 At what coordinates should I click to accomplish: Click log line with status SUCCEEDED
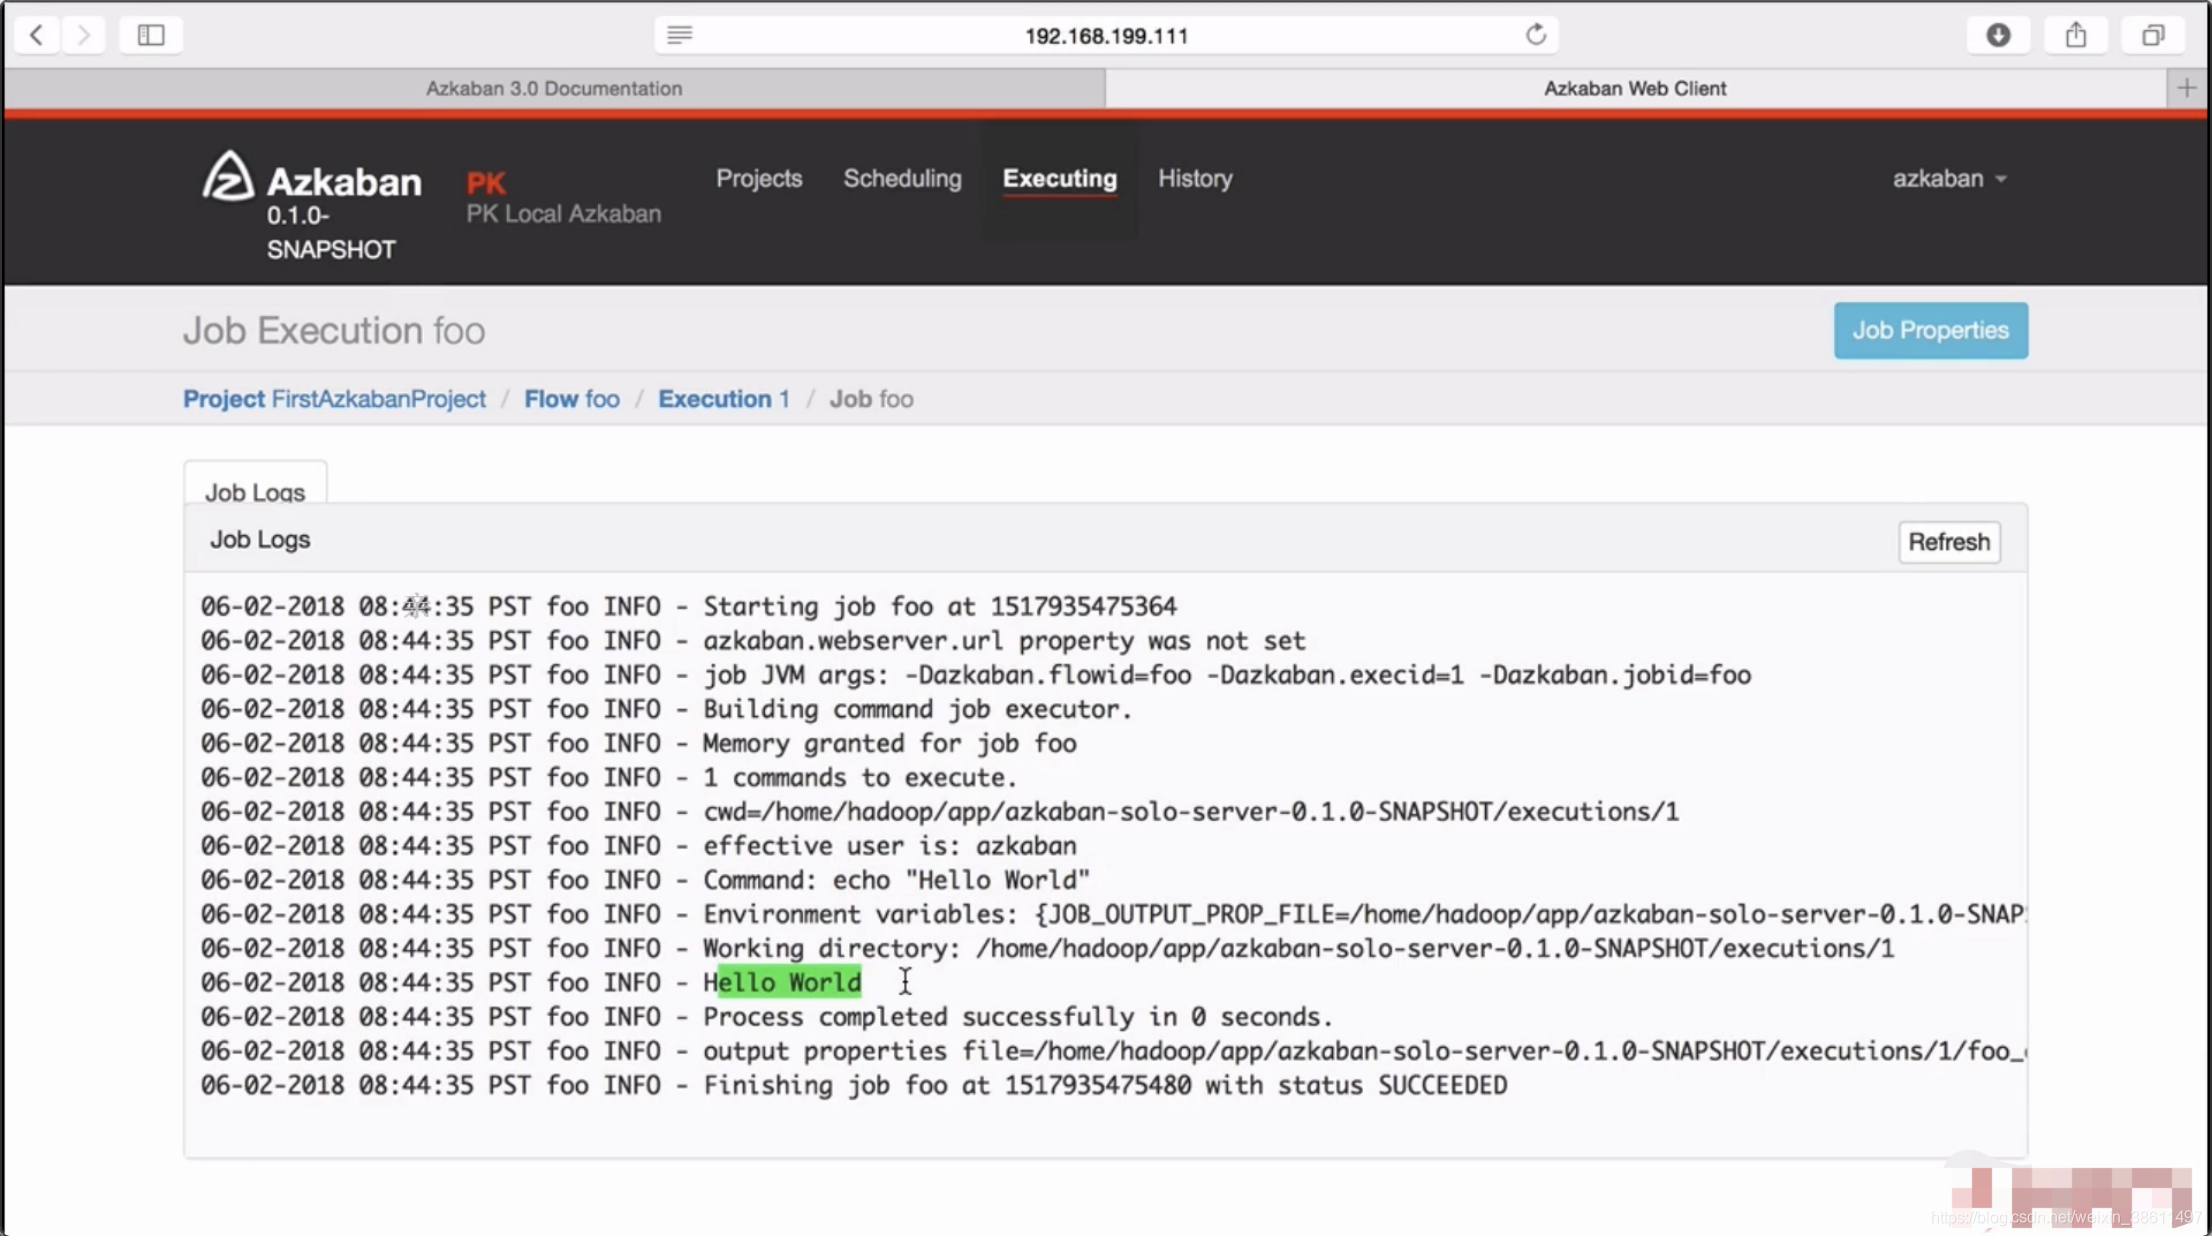(x=854, y=1085)
